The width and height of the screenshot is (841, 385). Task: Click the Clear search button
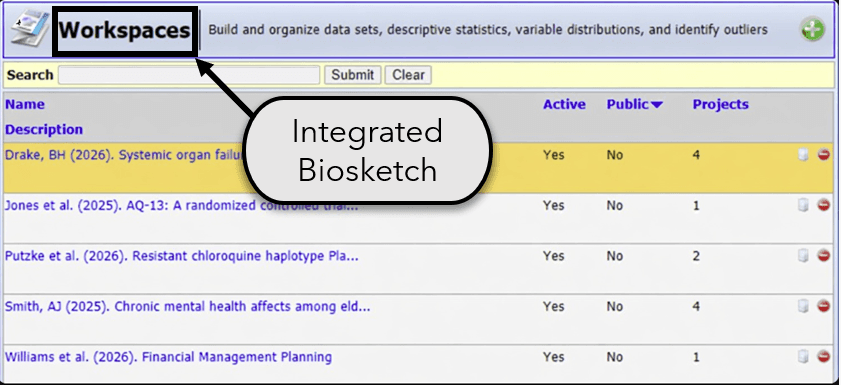(x=408, y=75)
